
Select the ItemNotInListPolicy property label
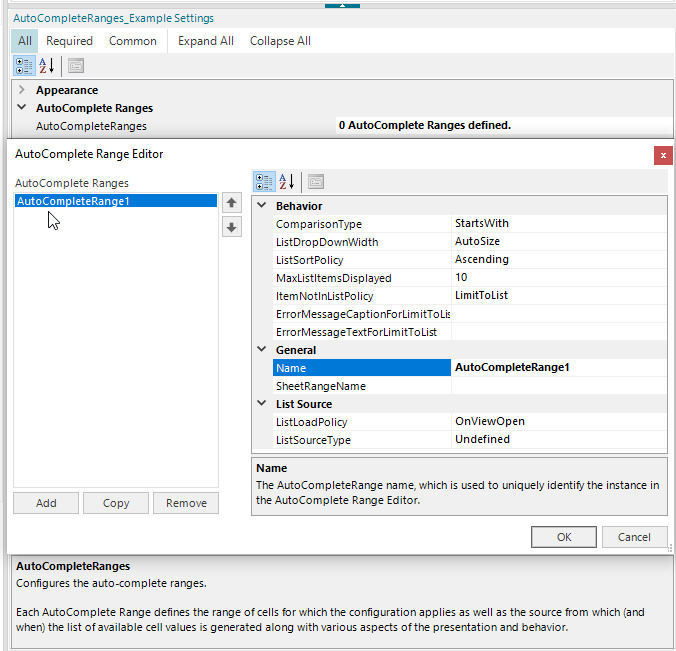click(x=324, y=296)
